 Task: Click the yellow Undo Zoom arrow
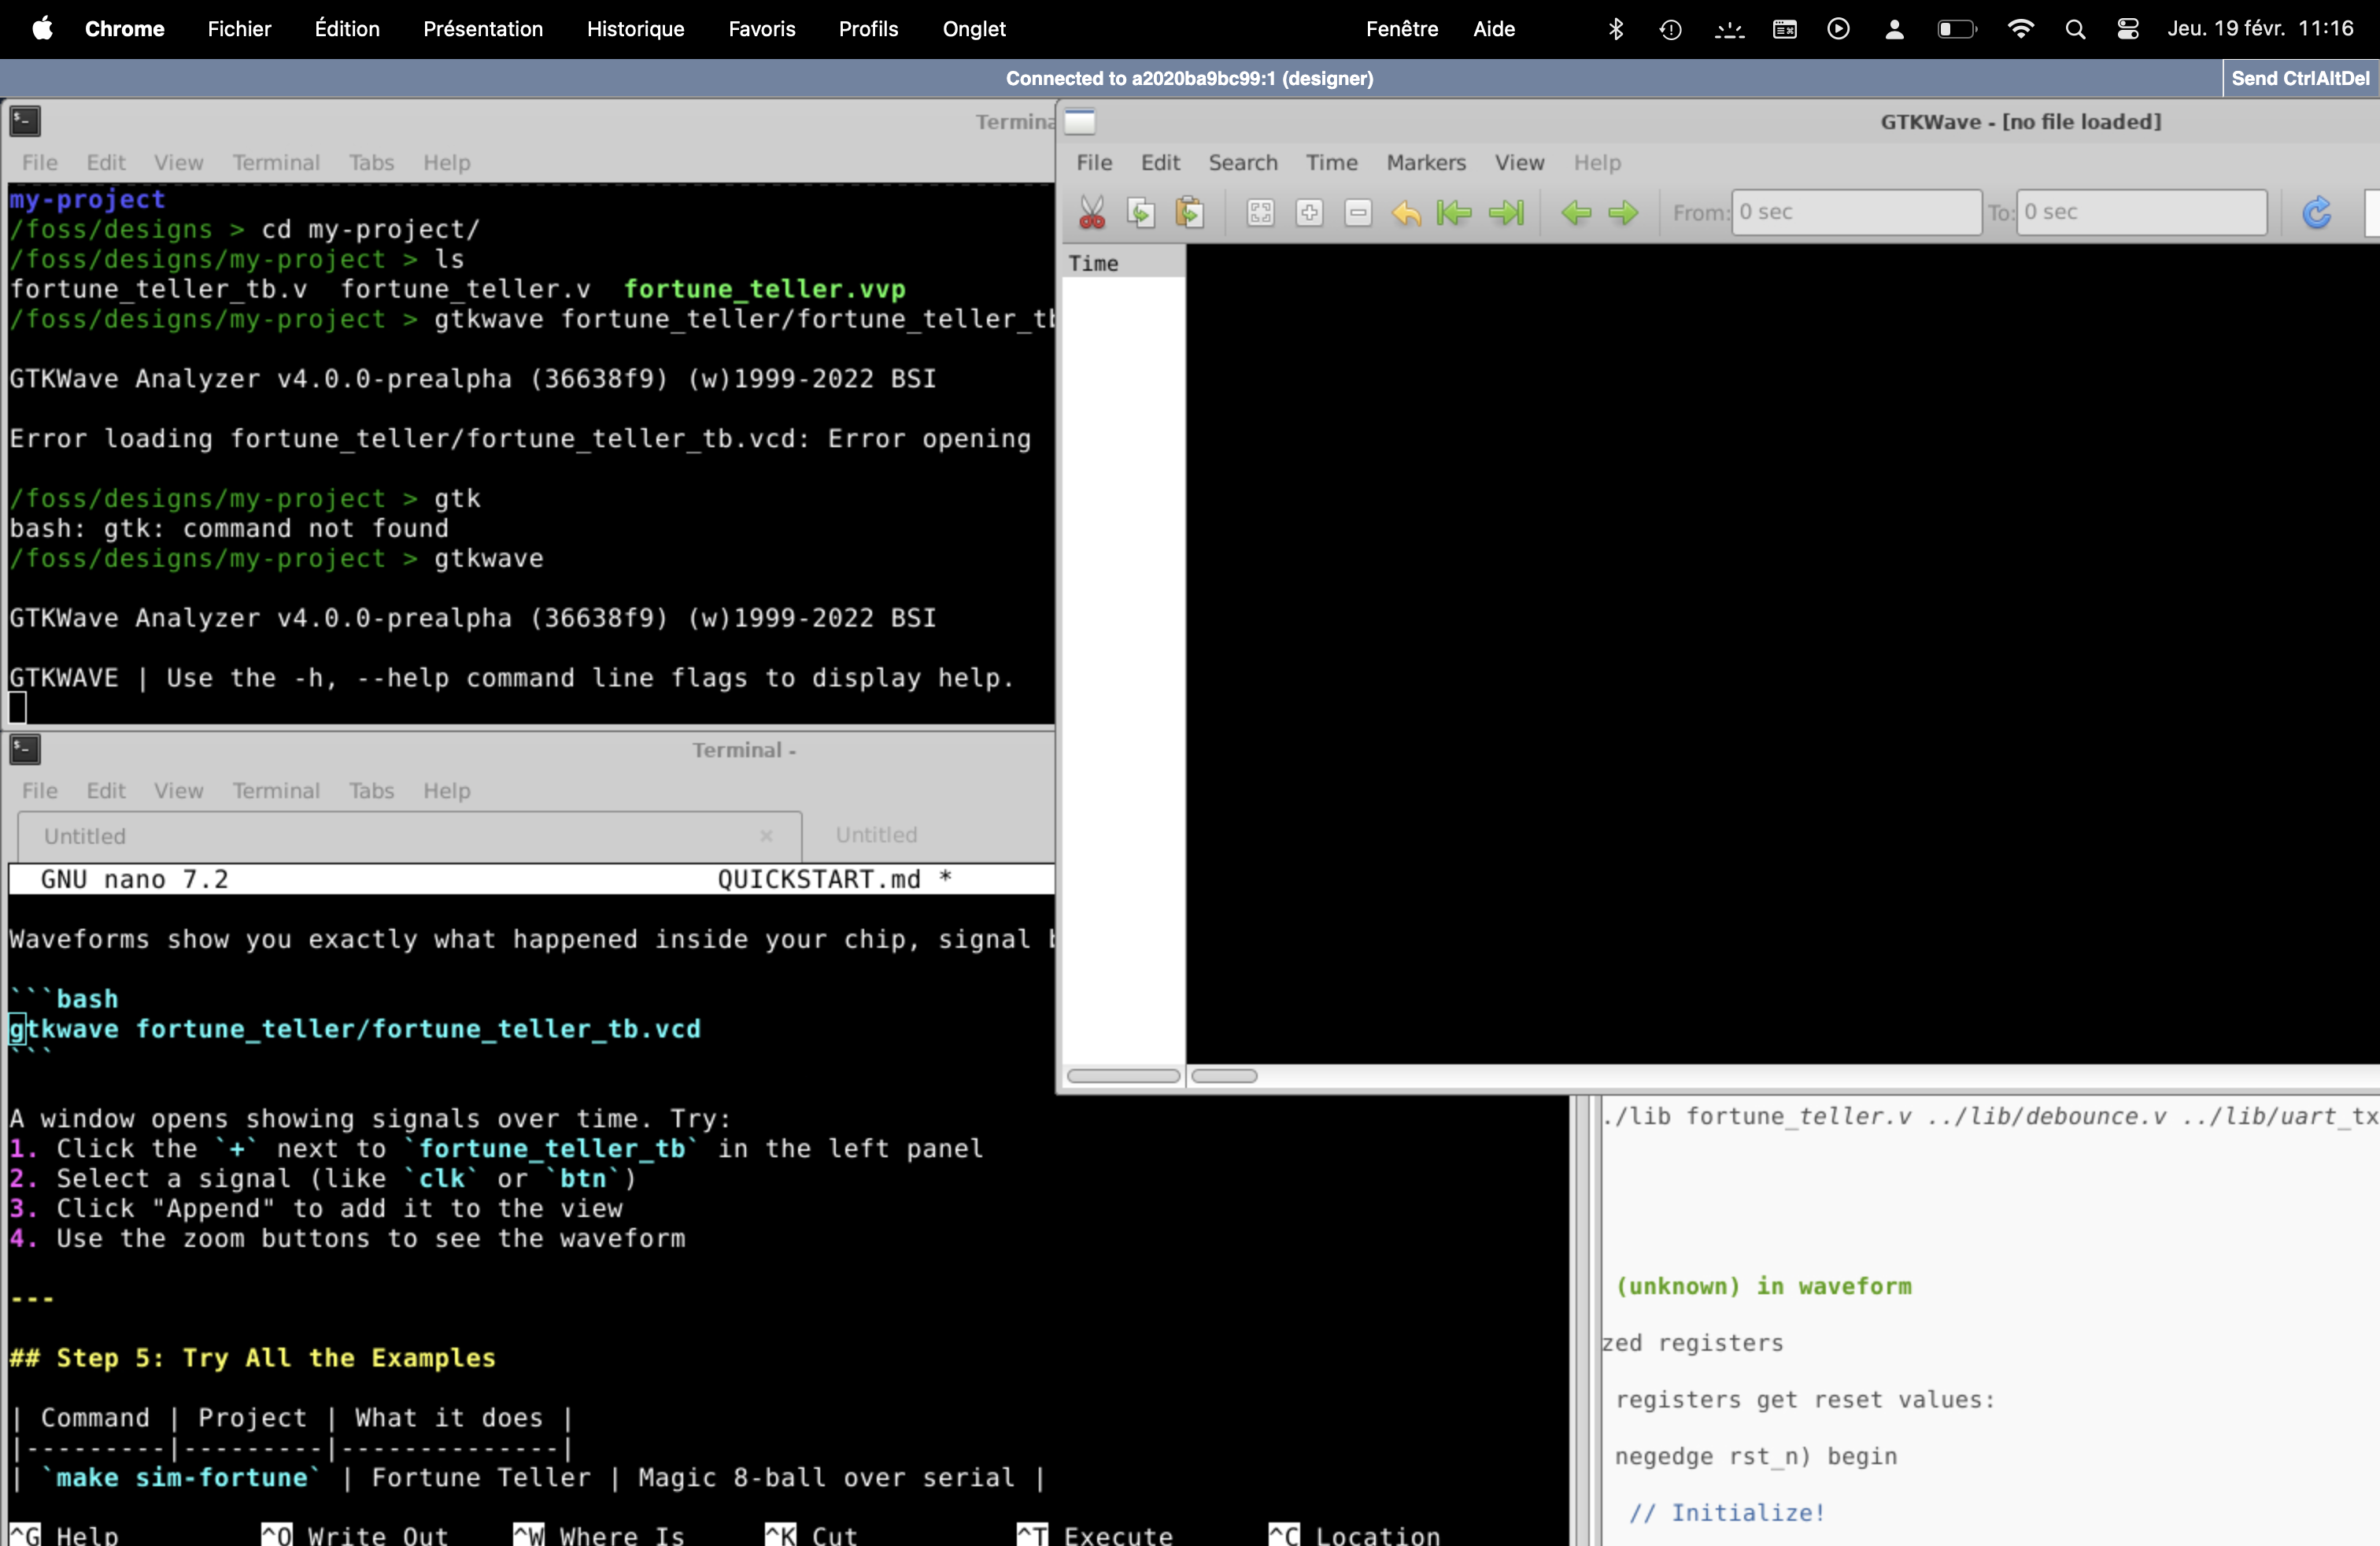[x=1406, y=212]
